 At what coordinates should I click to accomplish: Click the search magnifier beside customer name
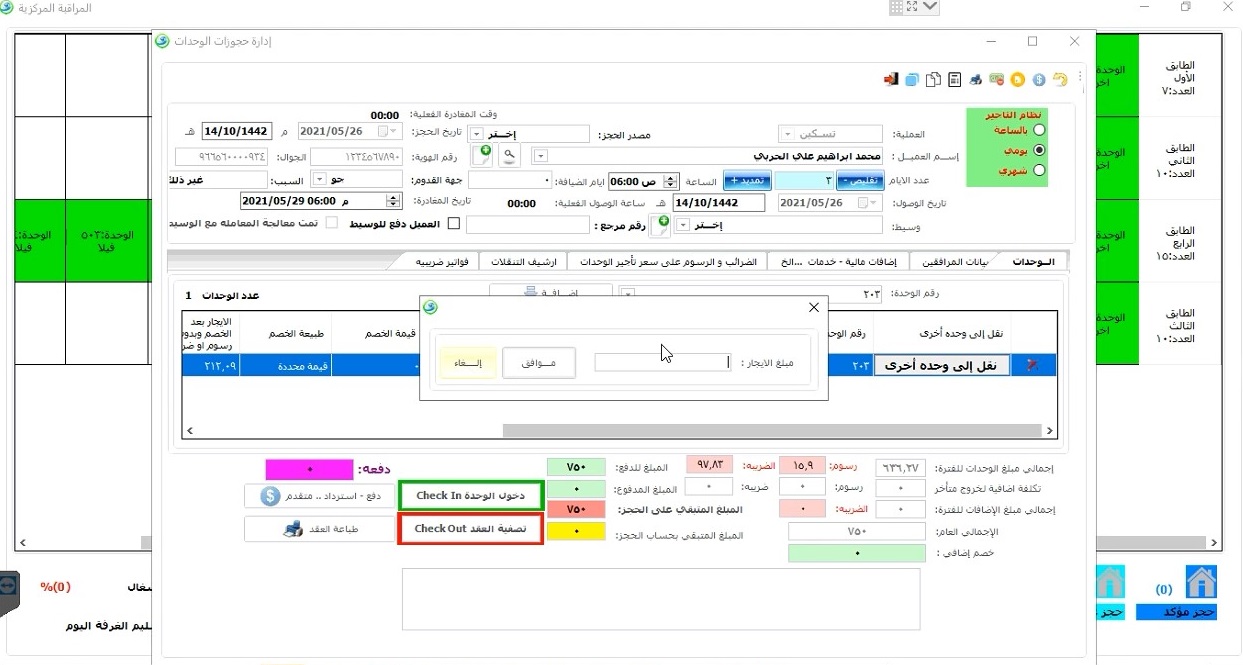[509, 156]
